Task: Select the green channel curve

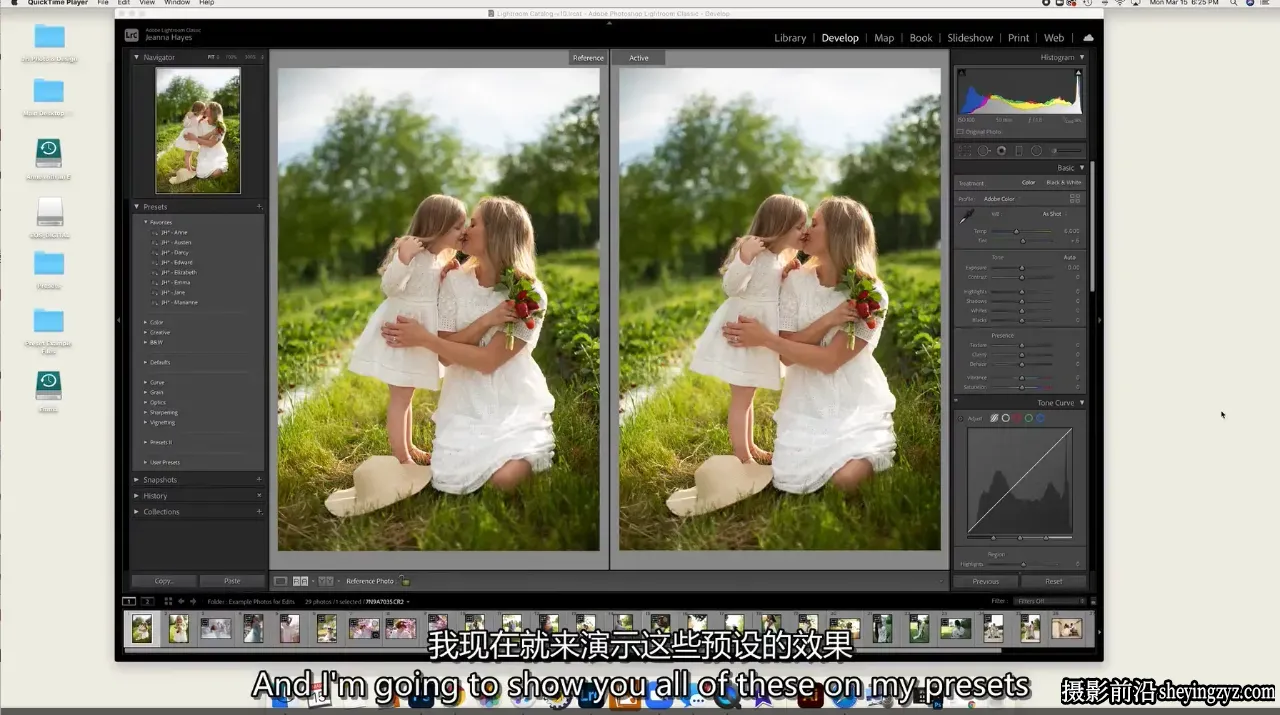Action: [1029, 418]
